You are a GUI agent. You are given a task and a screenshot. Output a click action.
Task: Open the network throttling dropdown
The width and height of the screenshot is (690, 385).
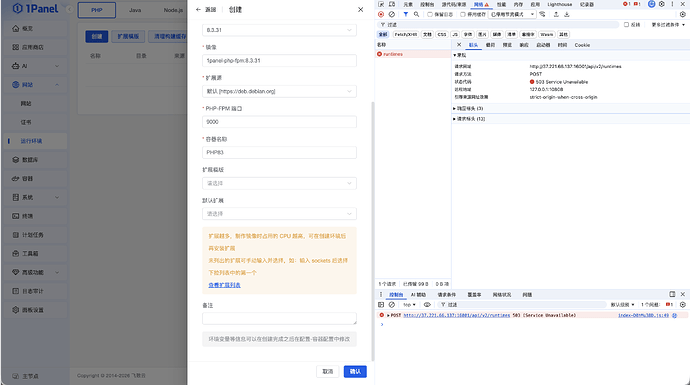[512, 15]
